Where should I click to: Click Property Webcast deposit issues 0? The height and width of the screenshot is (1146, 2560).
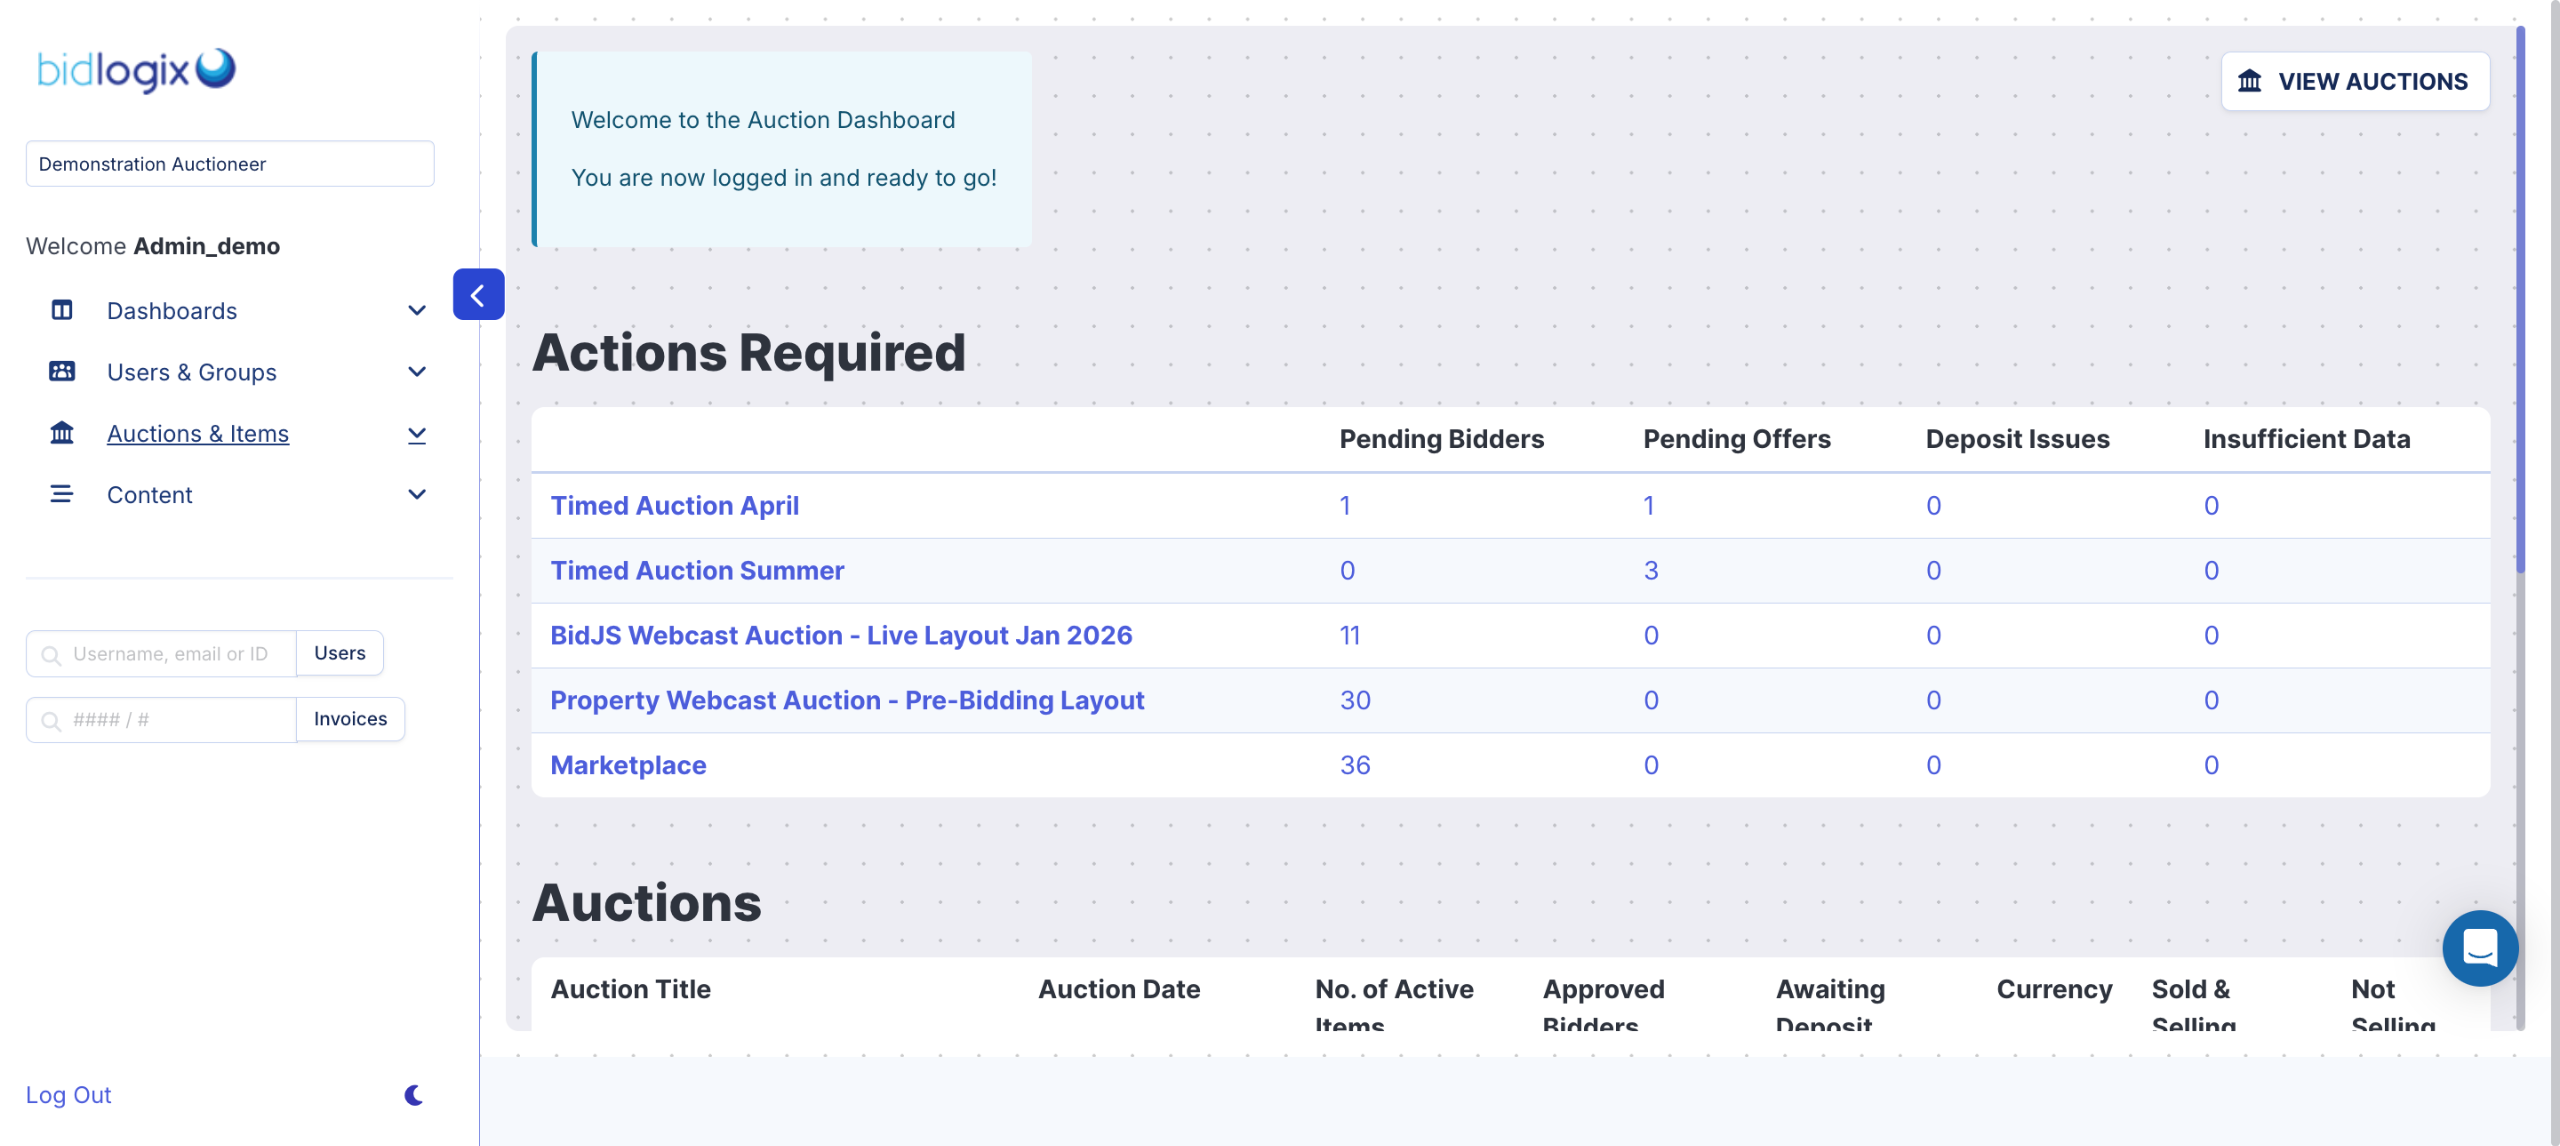(1934, 700)
